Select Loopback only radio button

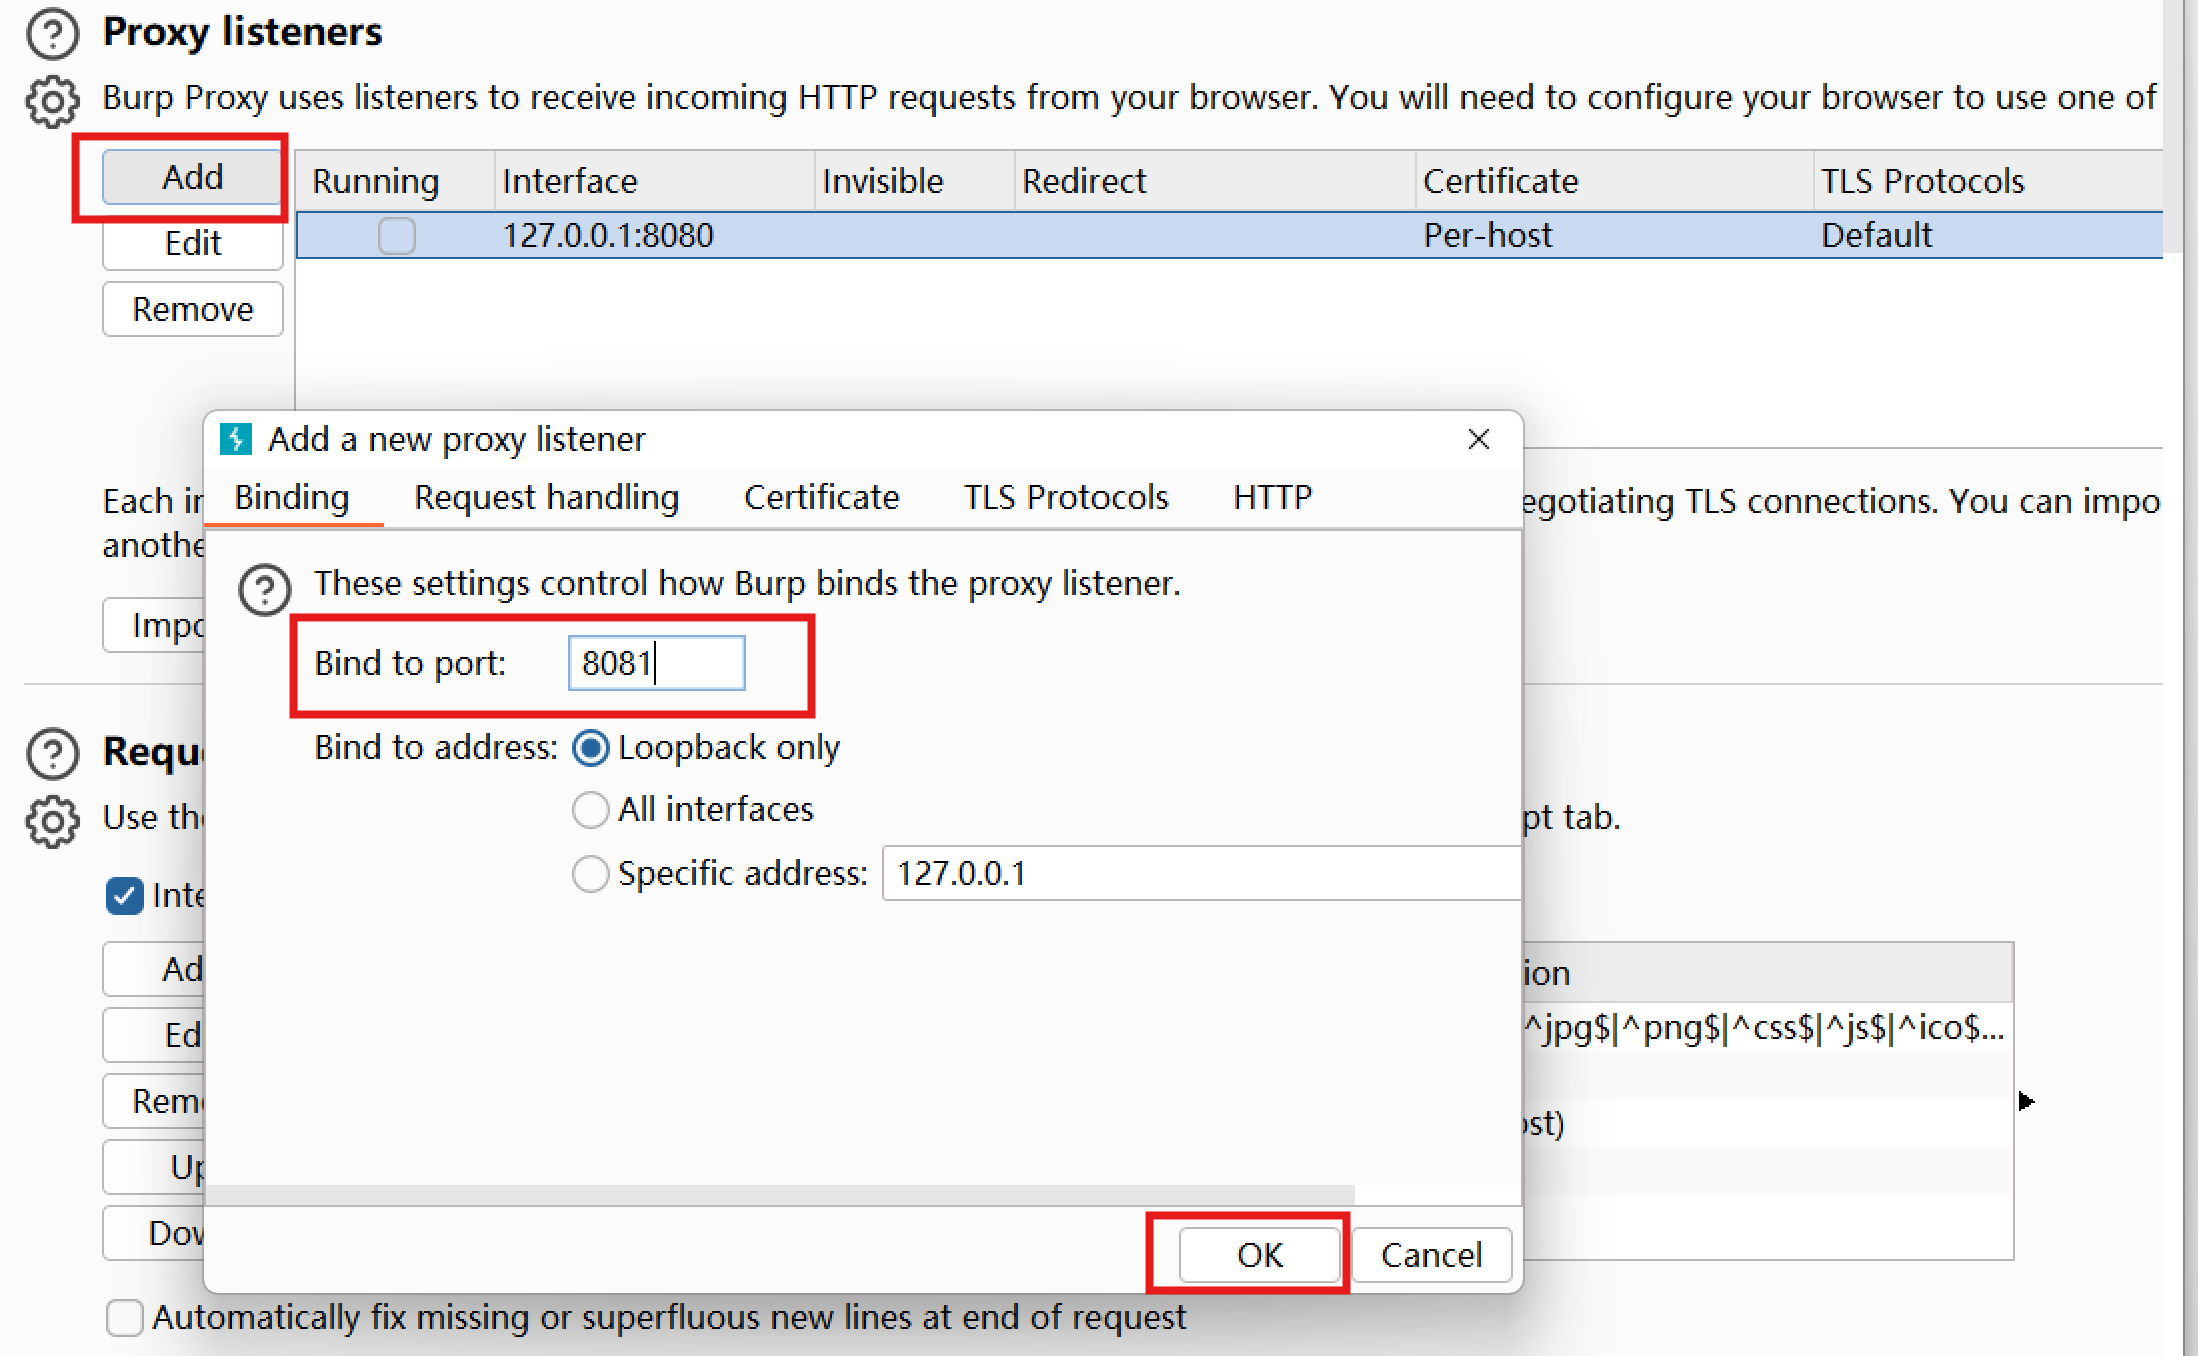point(590,748)
